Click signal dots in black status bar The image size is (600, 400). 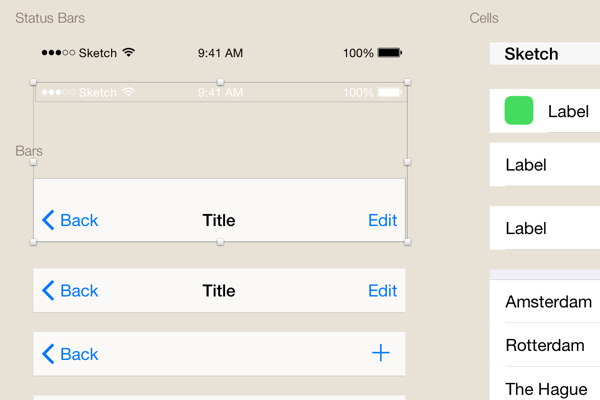[58, 53]
